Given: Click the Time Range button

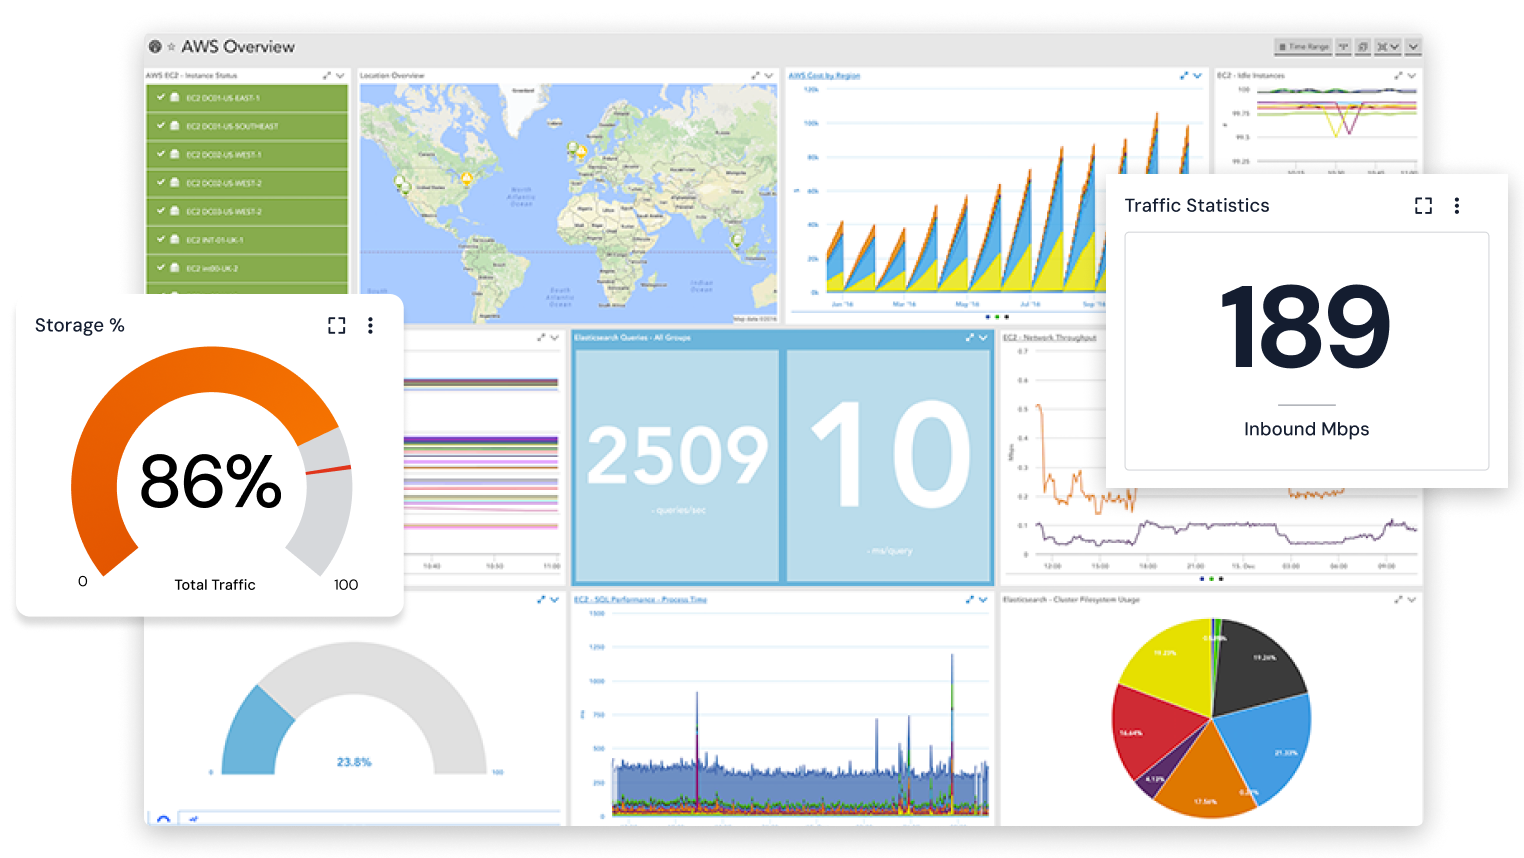Looking at the screenshot, I should click(x=1302, y=46).
